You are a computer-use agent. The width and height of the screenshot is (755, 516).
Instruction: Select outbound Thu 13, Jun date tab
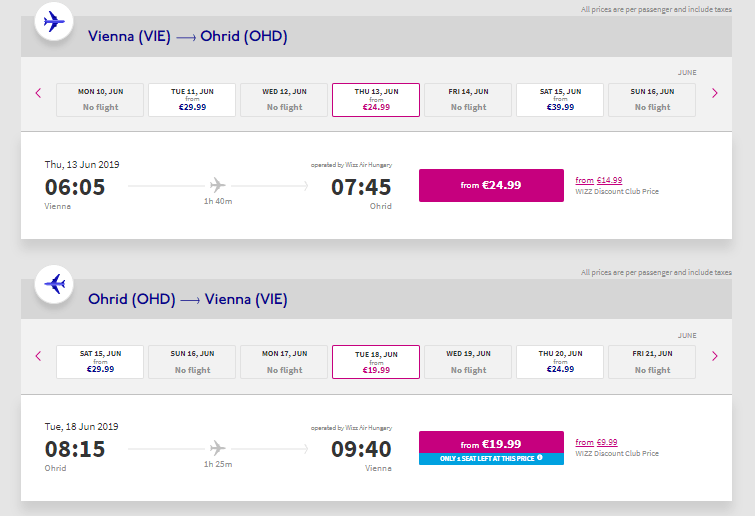pyautogui.click(x=376, y=99)
